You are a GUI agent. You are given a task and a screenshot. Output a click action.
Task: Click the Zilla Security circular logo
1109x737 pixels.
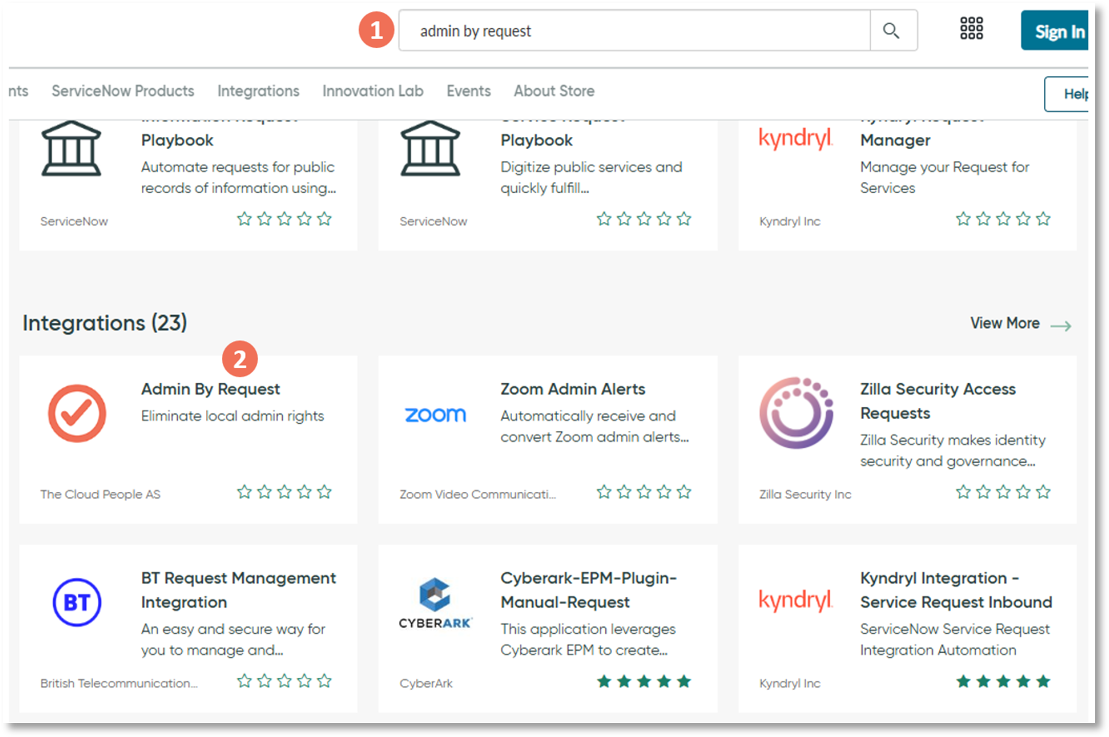coord(796,412)
